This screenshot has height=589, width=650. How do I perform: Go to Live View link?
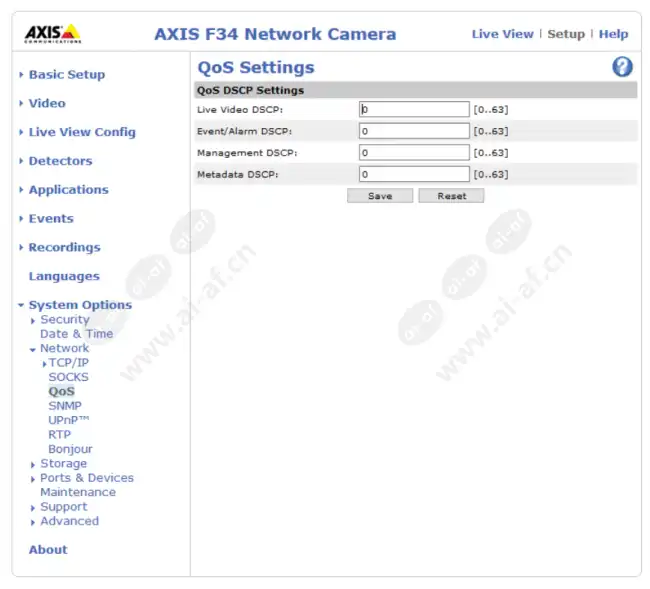502,34
